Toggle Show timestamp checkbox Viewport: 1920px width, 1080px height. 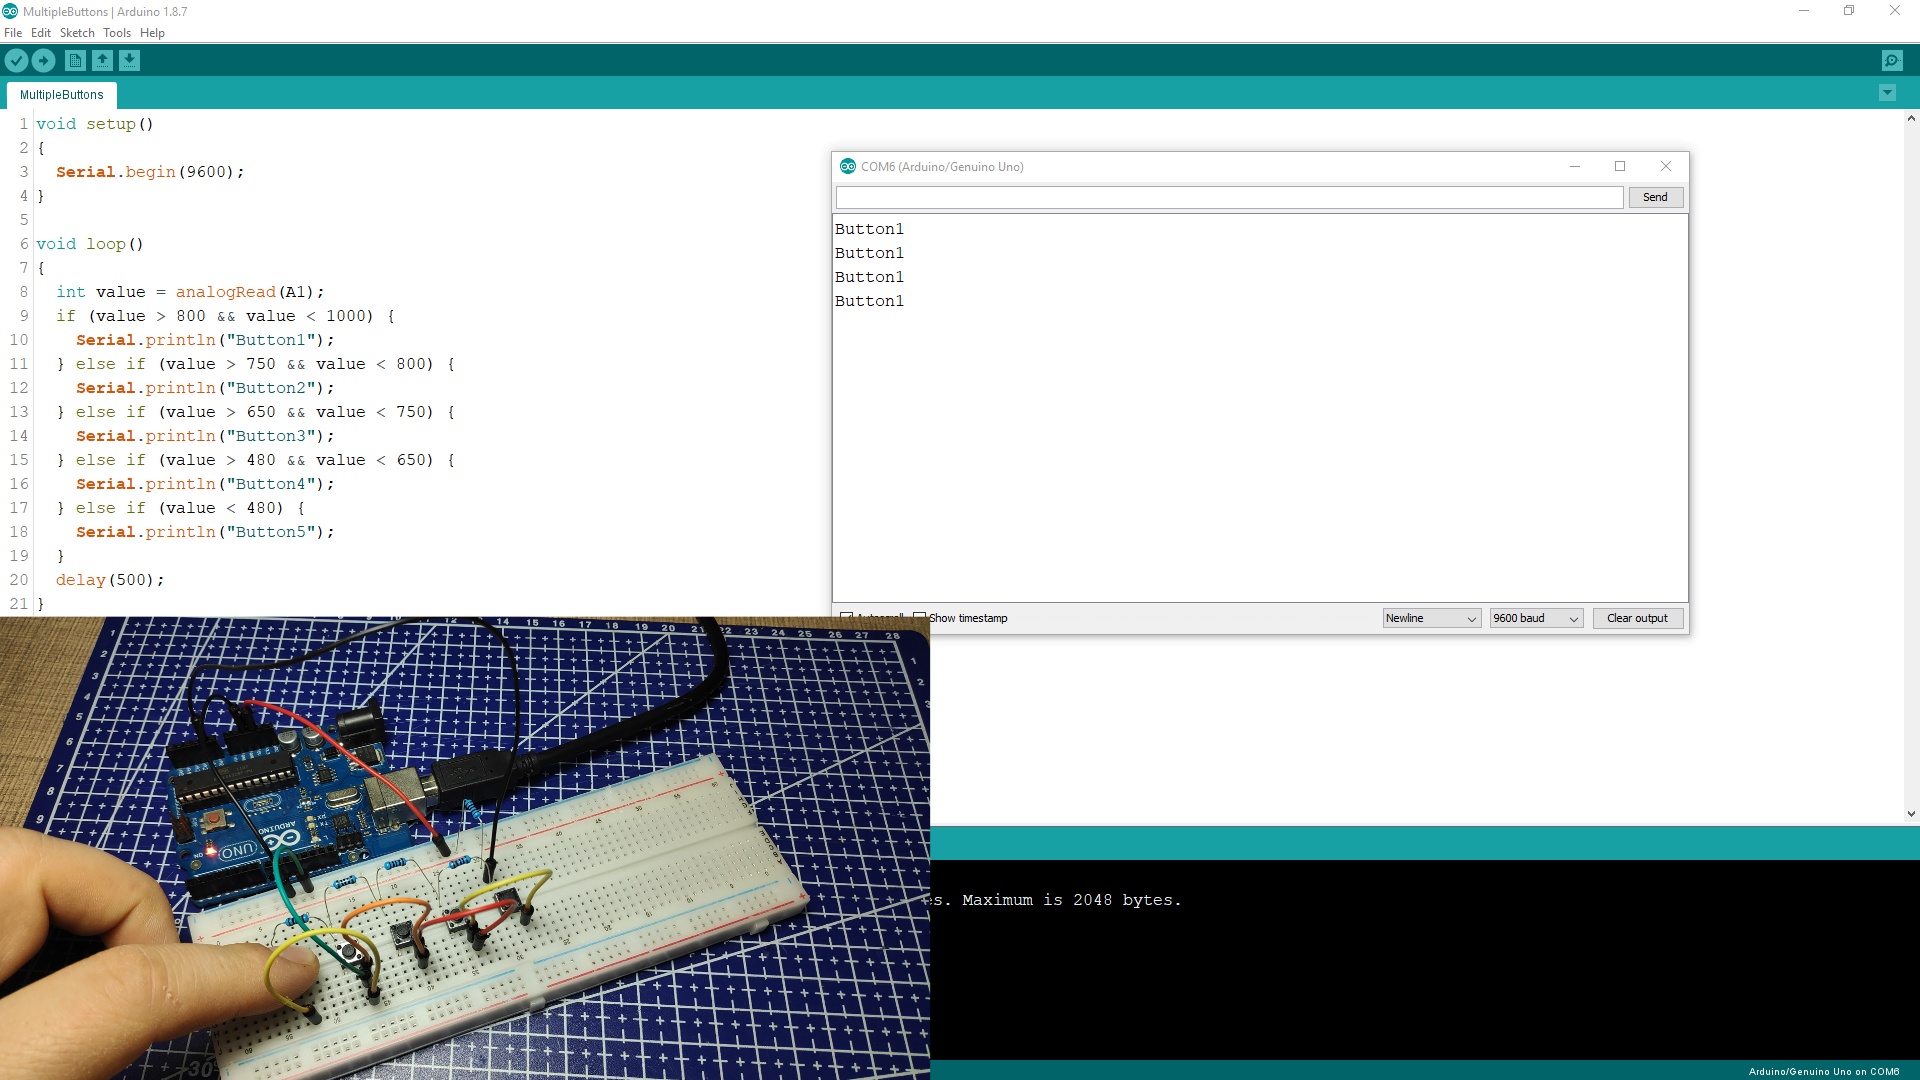tap(919, 616)
